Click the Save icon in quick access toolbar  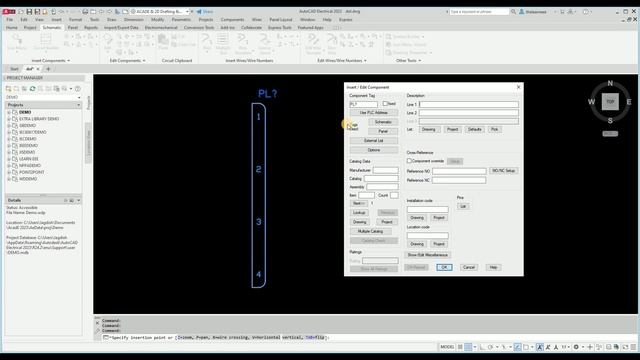(x=29, y=11)
